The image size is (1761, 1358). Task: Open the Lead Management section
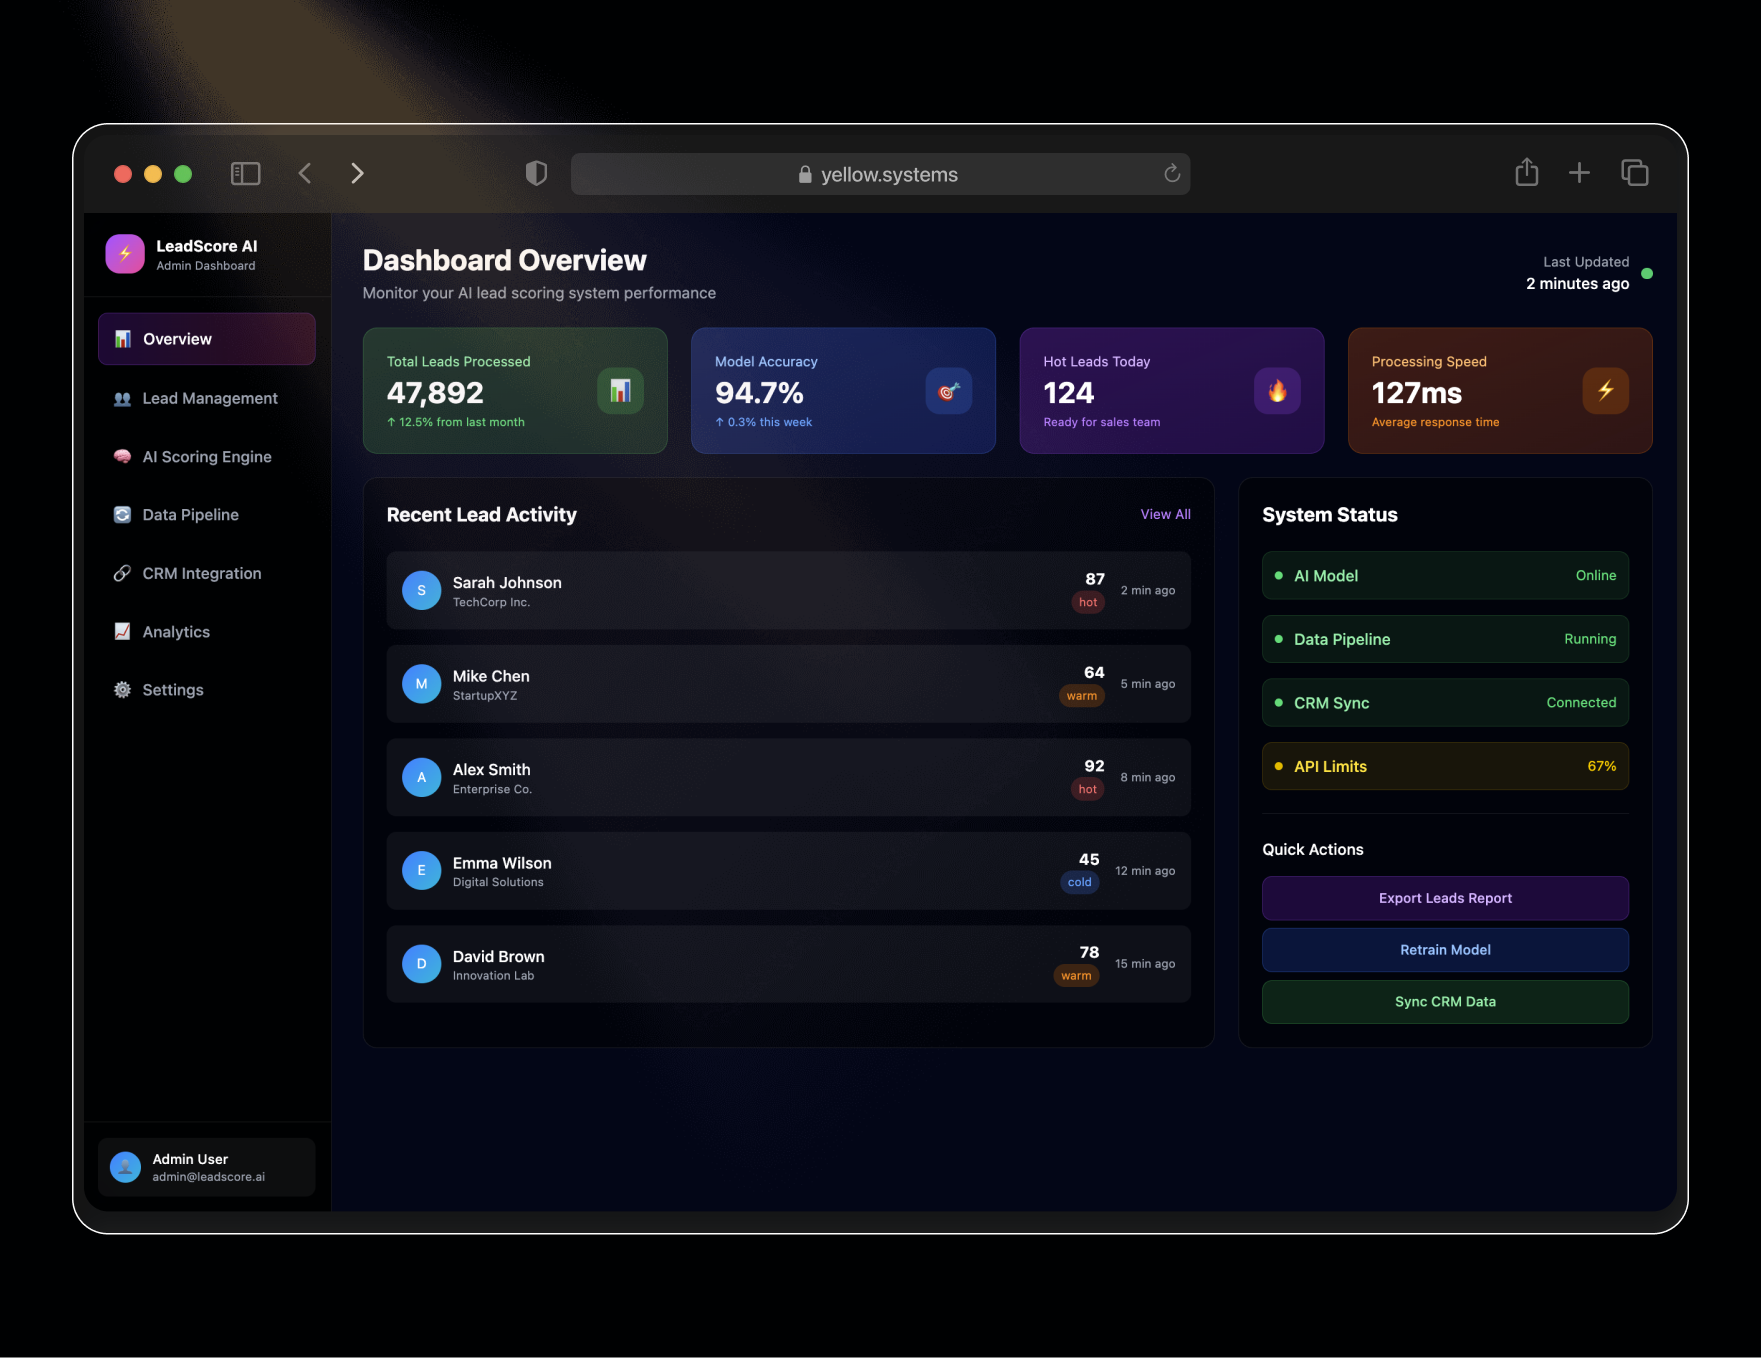[x=207, y=398]
